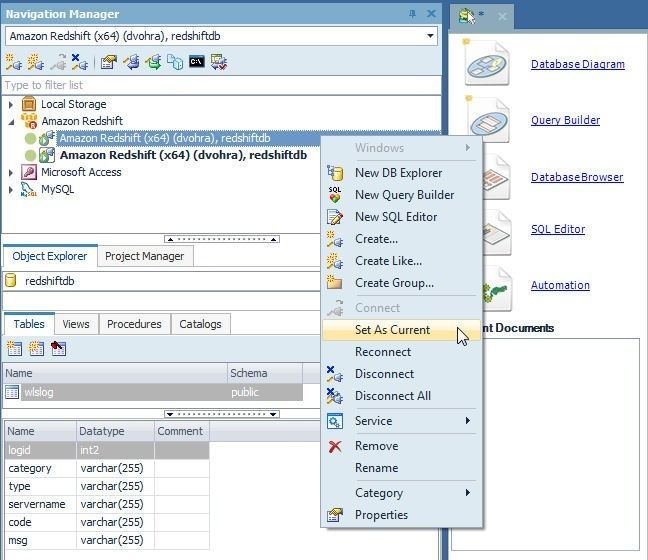This screenshot has width=648, height=560.
Task: Select Rename from the context menu
Action: (402, 467)
